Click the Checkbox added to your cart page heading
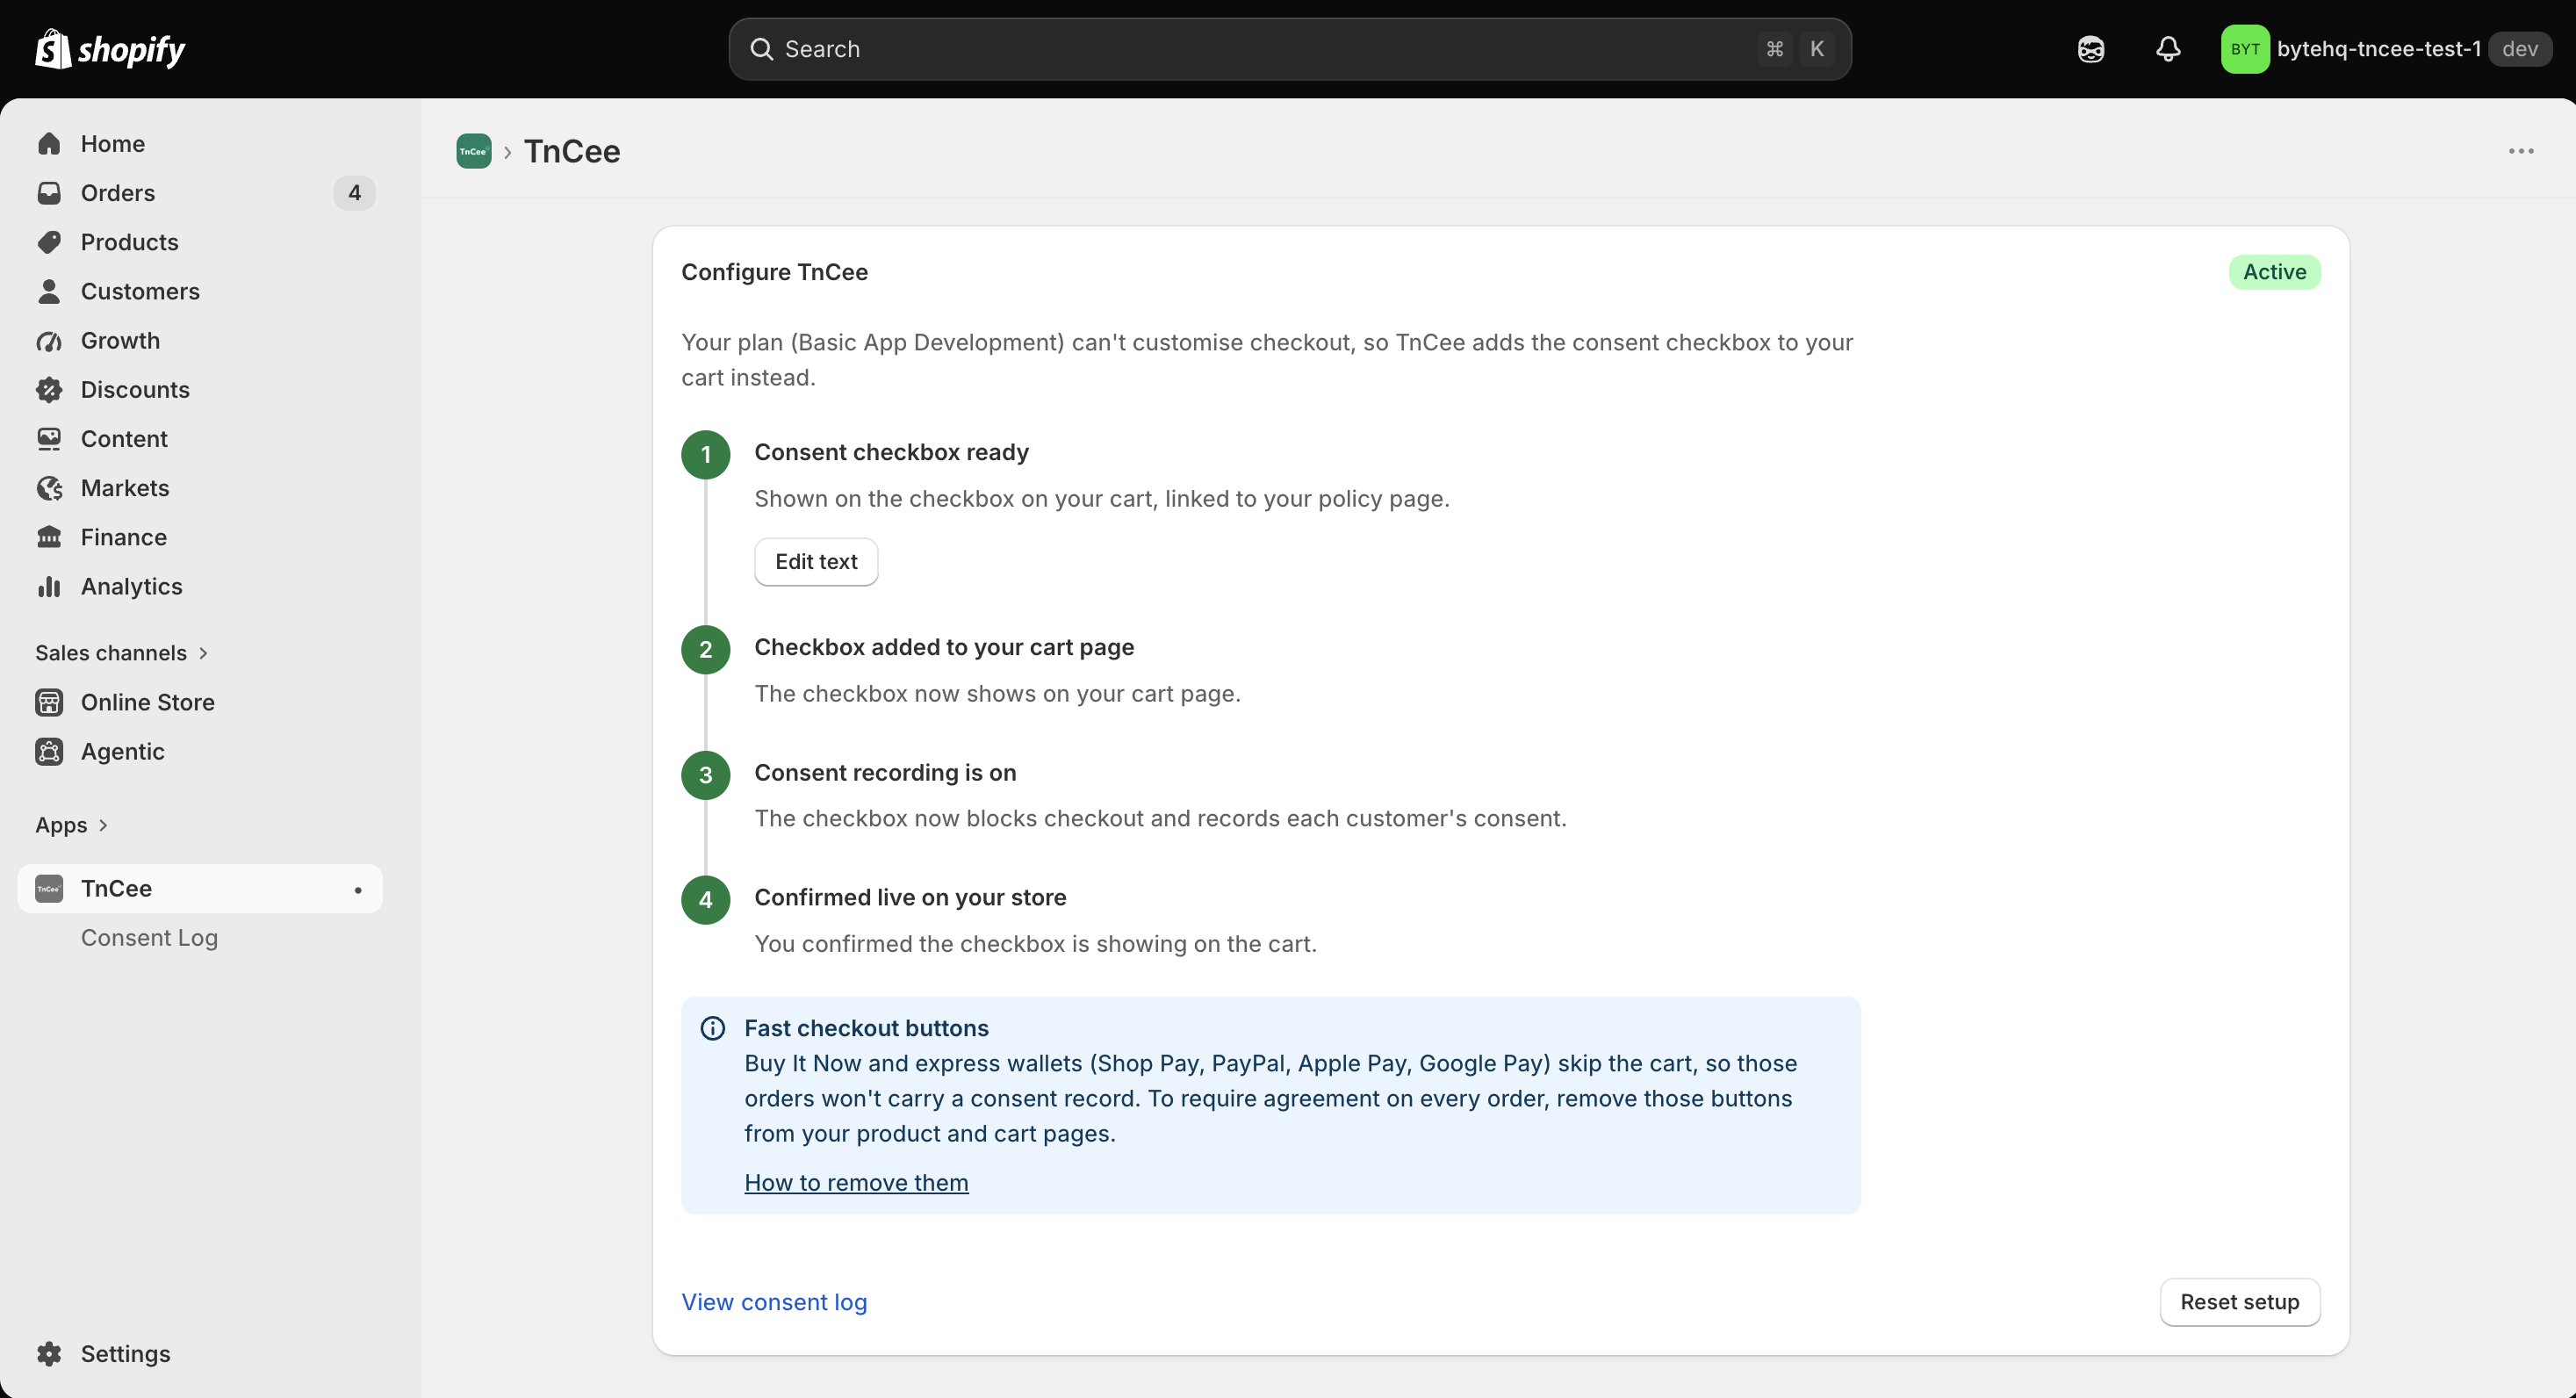 (x=944, y=647)
